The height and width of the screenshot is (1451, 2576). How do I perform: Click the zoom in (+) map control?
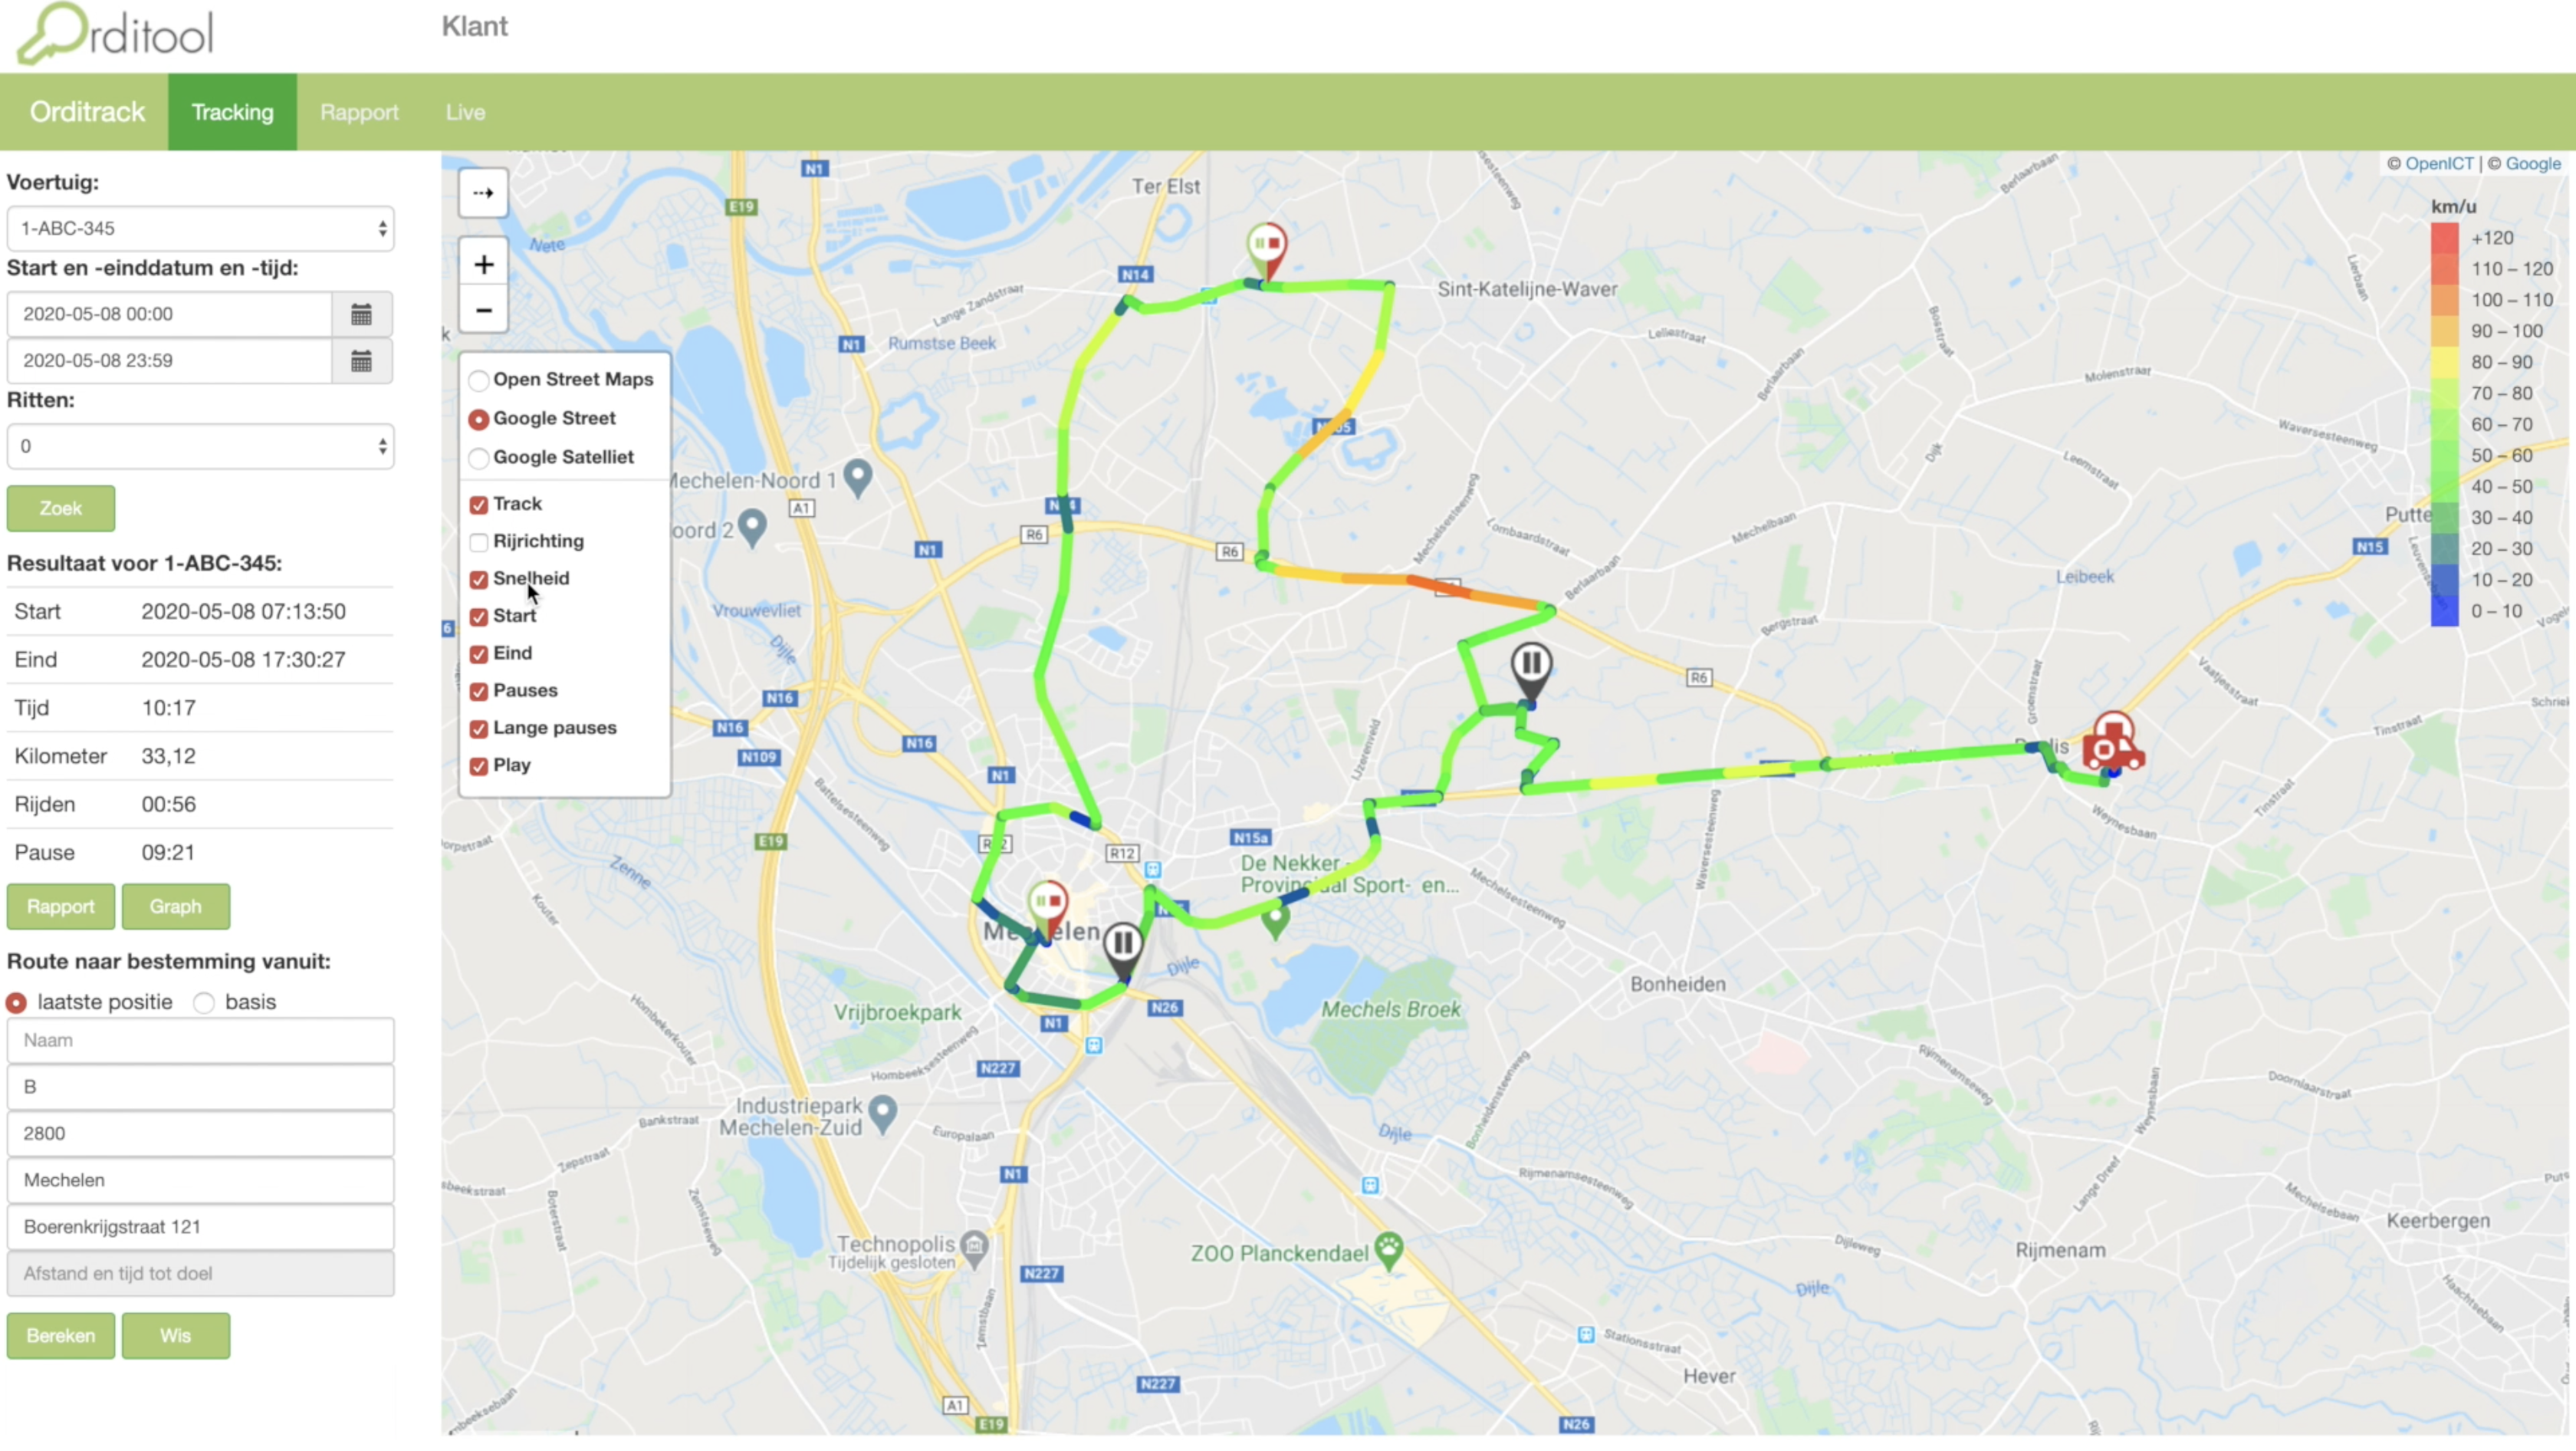485,264
